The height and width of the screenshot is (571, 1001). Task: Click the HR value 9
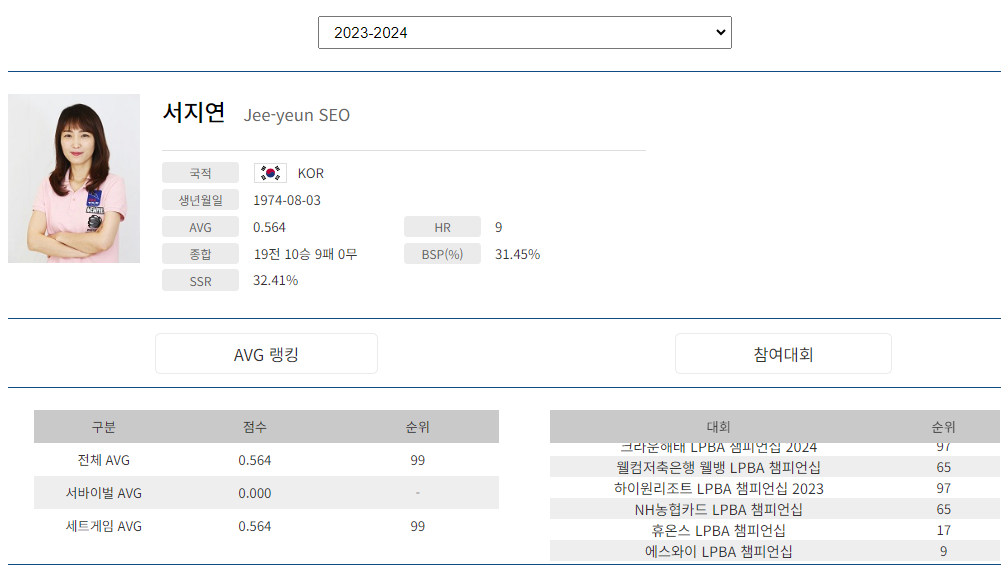[x=499, y=227]
